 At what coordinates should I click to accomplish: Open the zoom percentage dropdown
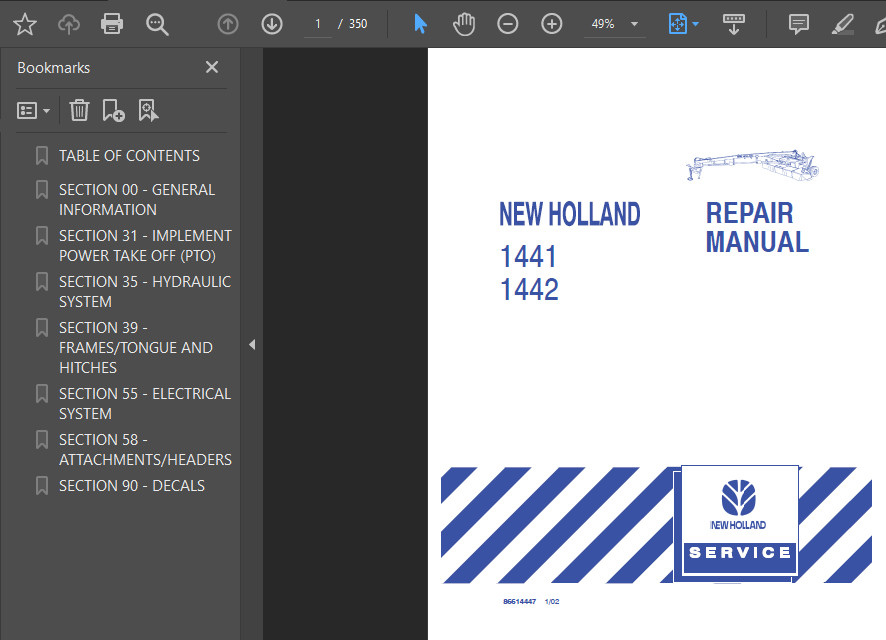[x=633, y=23]
